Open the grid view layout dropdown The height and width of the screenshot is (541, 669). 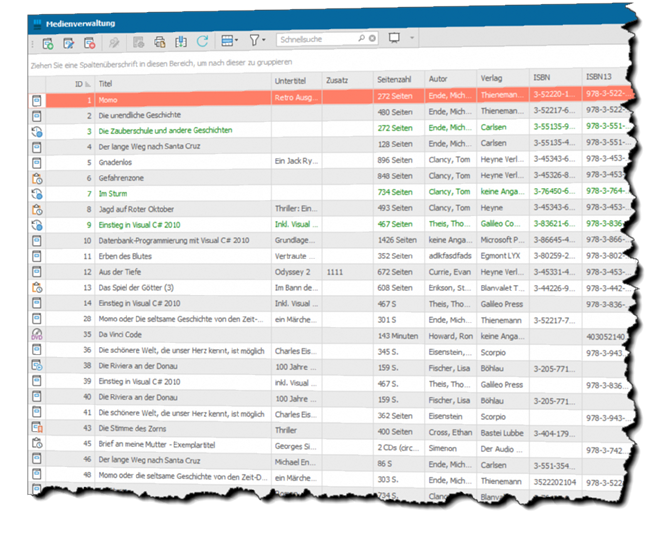click(x=230, y=41)
